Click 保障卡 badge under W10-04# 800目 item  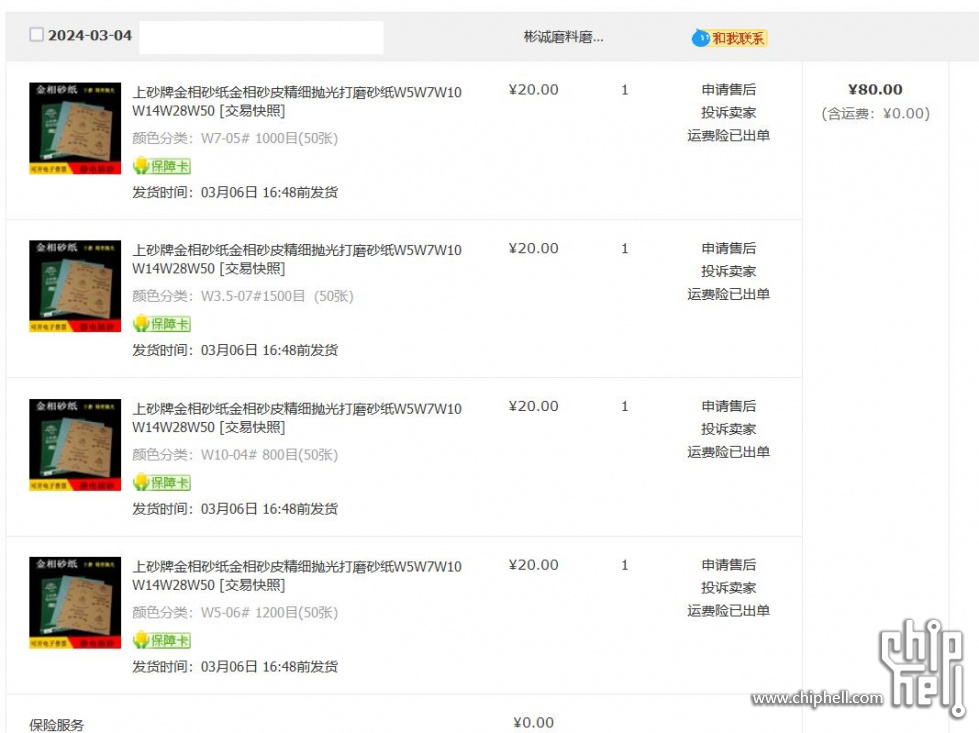tap(162, 483)
